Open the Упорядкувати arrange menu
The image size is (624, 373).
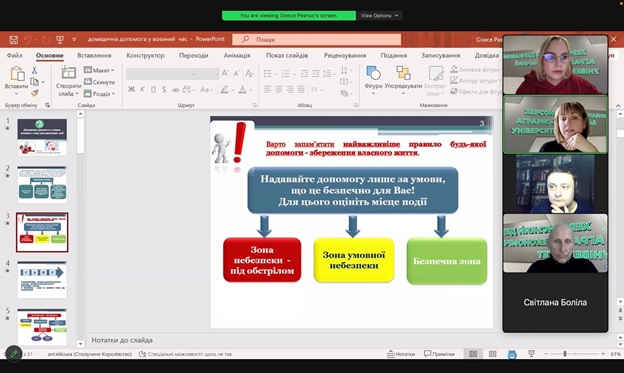point(403,80)
